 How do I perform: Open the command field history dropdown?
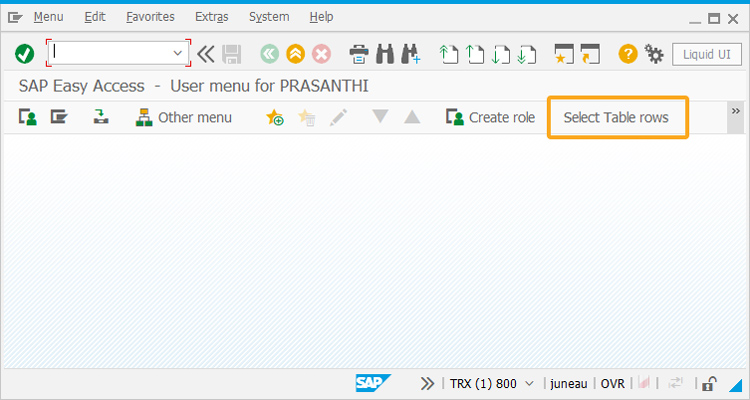pyautogui.click(x=178, y=53)
